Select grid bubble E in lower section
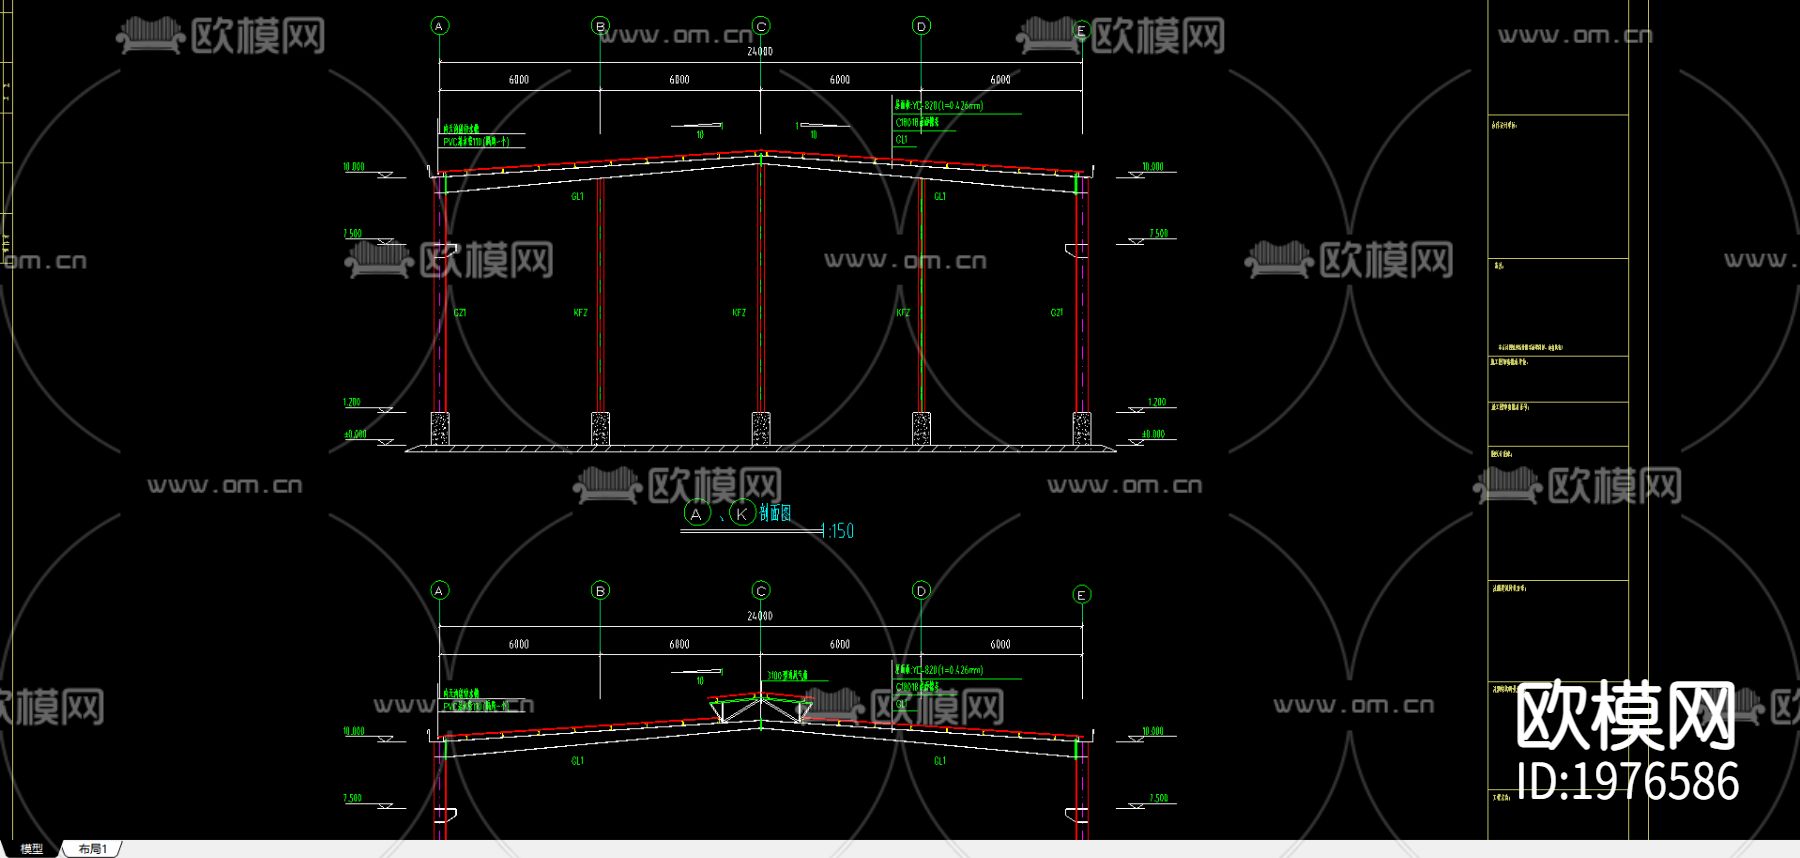 (1081, 595)
